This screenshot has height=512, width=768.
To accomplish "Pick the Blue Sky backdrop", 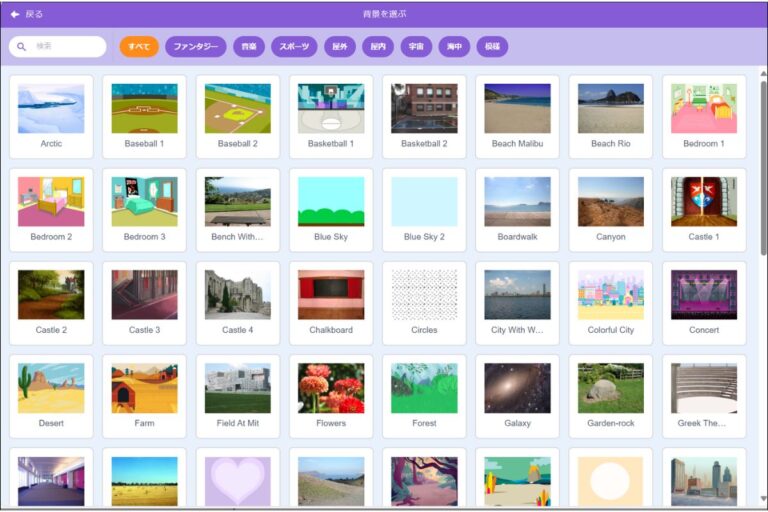I will point(331,209).
